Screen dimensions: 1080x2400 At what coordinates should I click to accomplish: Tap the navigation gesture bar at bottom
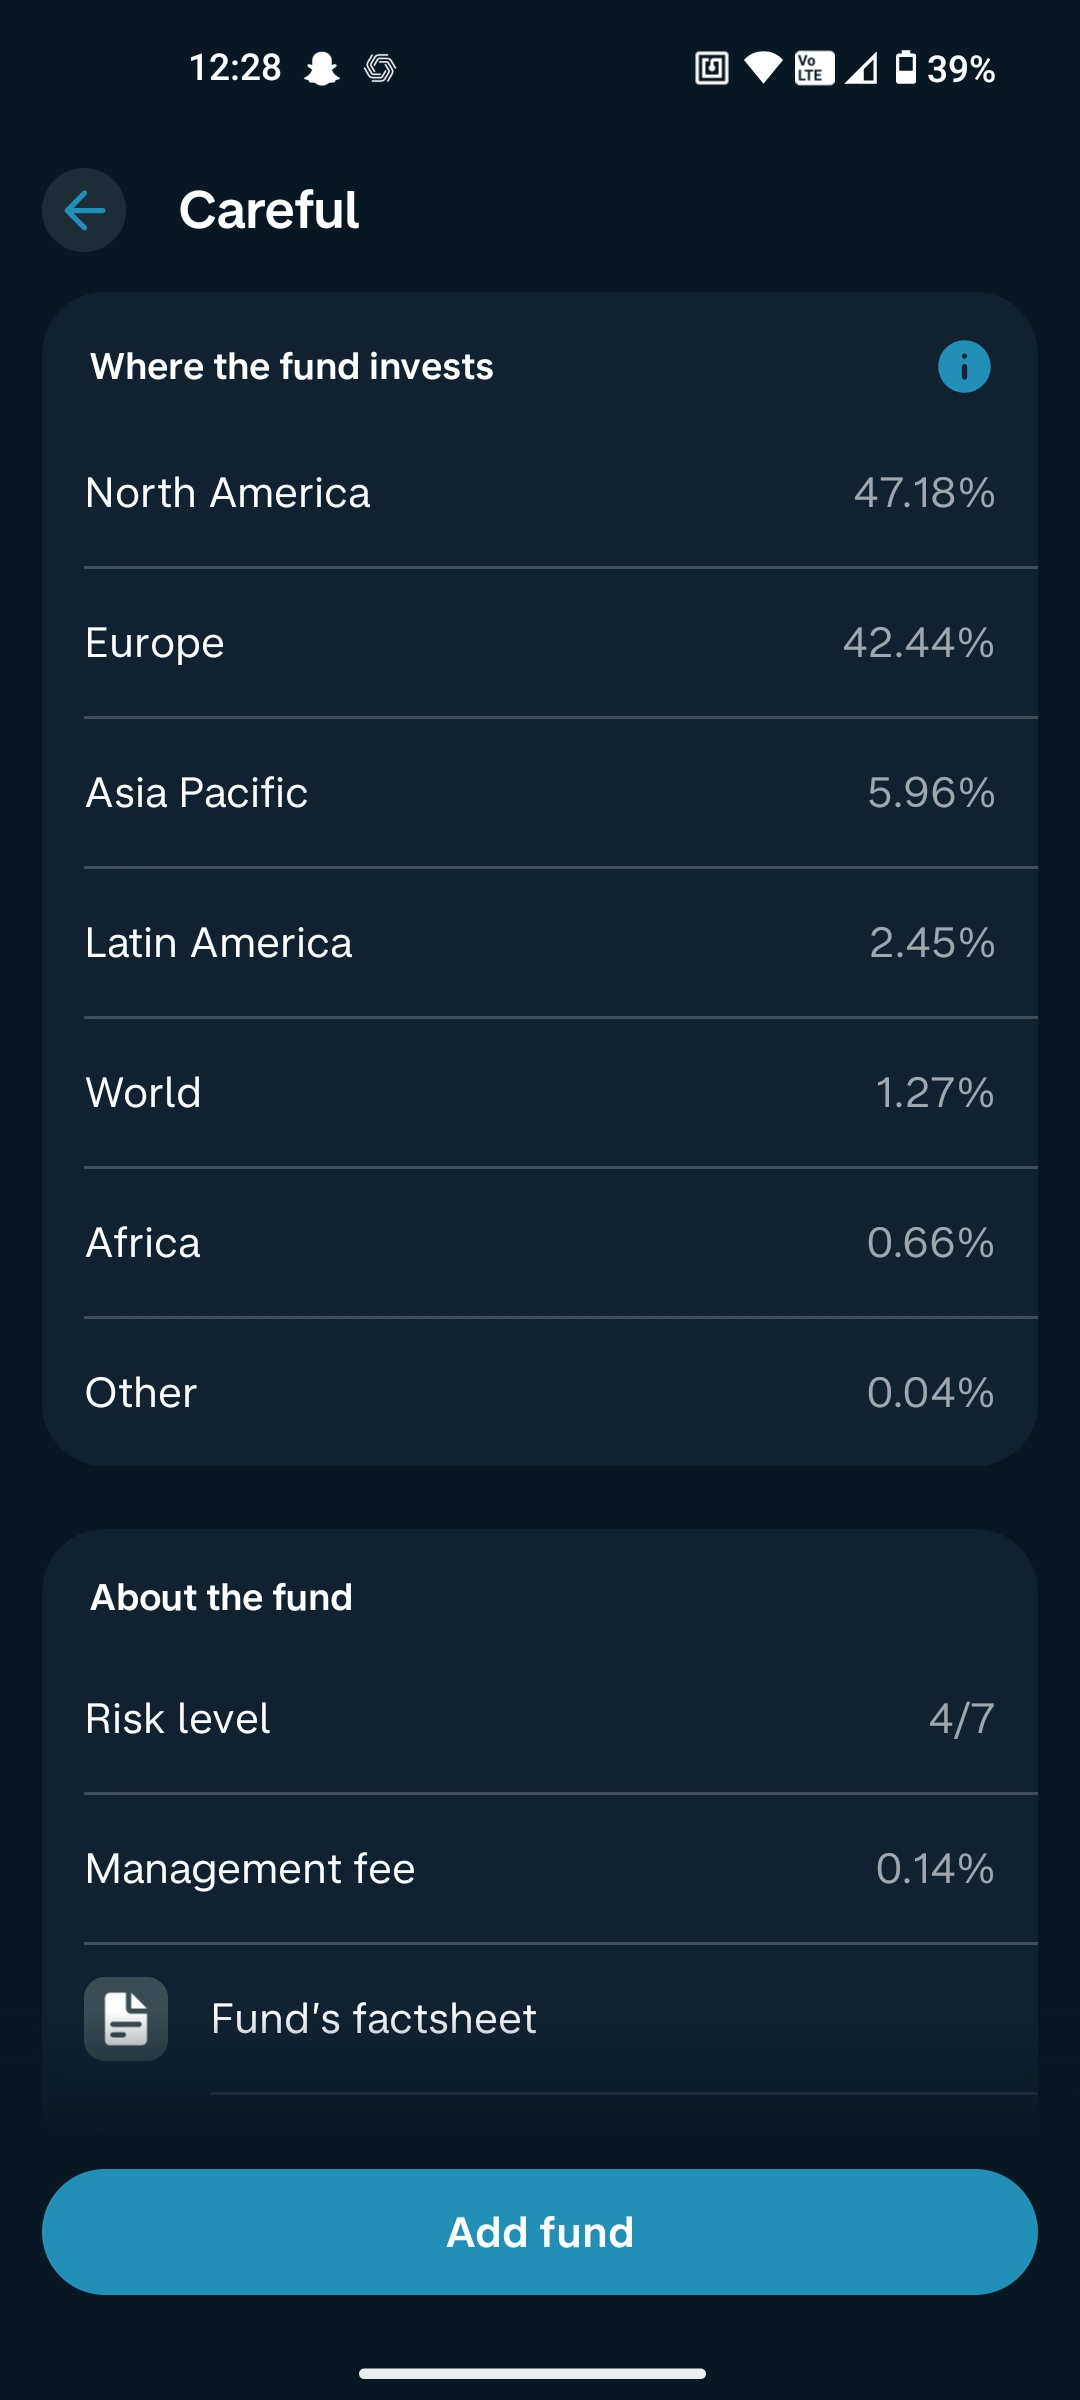(540, 2373)
